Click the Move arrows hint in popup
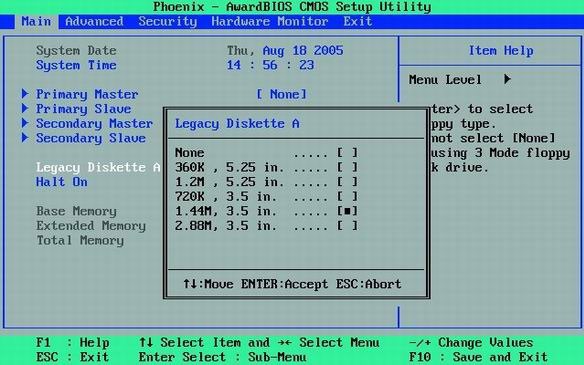The image size is (584, 365). 208,284
